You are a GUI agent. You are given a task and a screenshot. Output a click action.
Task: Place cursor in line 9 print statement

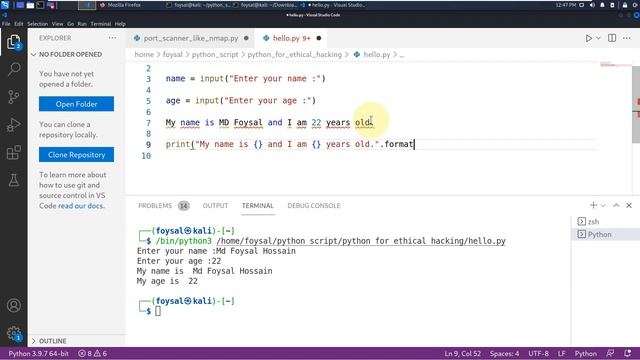coord(290,144)
